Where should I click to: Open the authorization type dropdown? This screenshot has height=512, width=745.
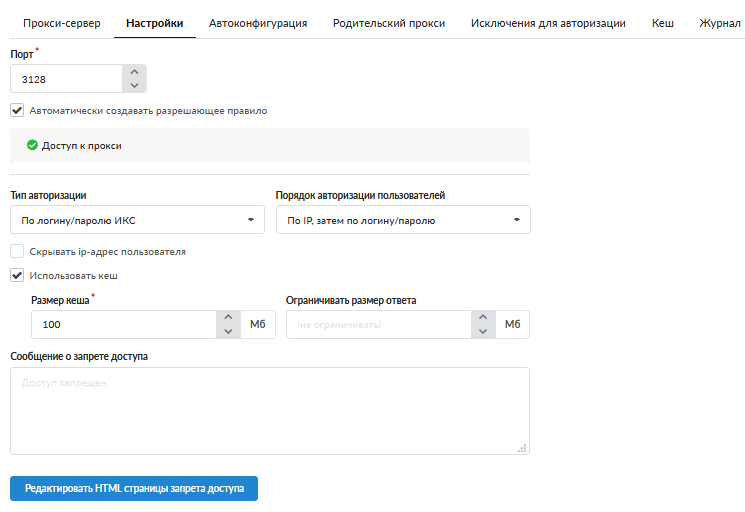pyautogui.click(x=137, y=220)
